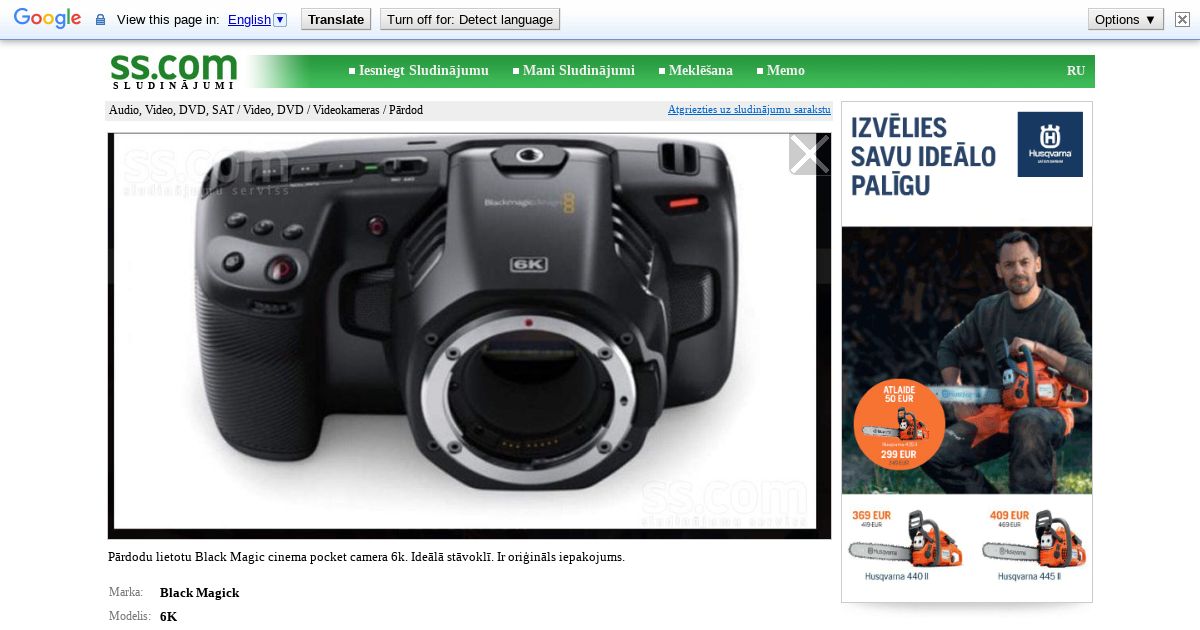Click the orange Atlaide 50 EUR discount badge
This screenshot has height=630, width=1200.
pyautogui.click(x=899, y=425)
